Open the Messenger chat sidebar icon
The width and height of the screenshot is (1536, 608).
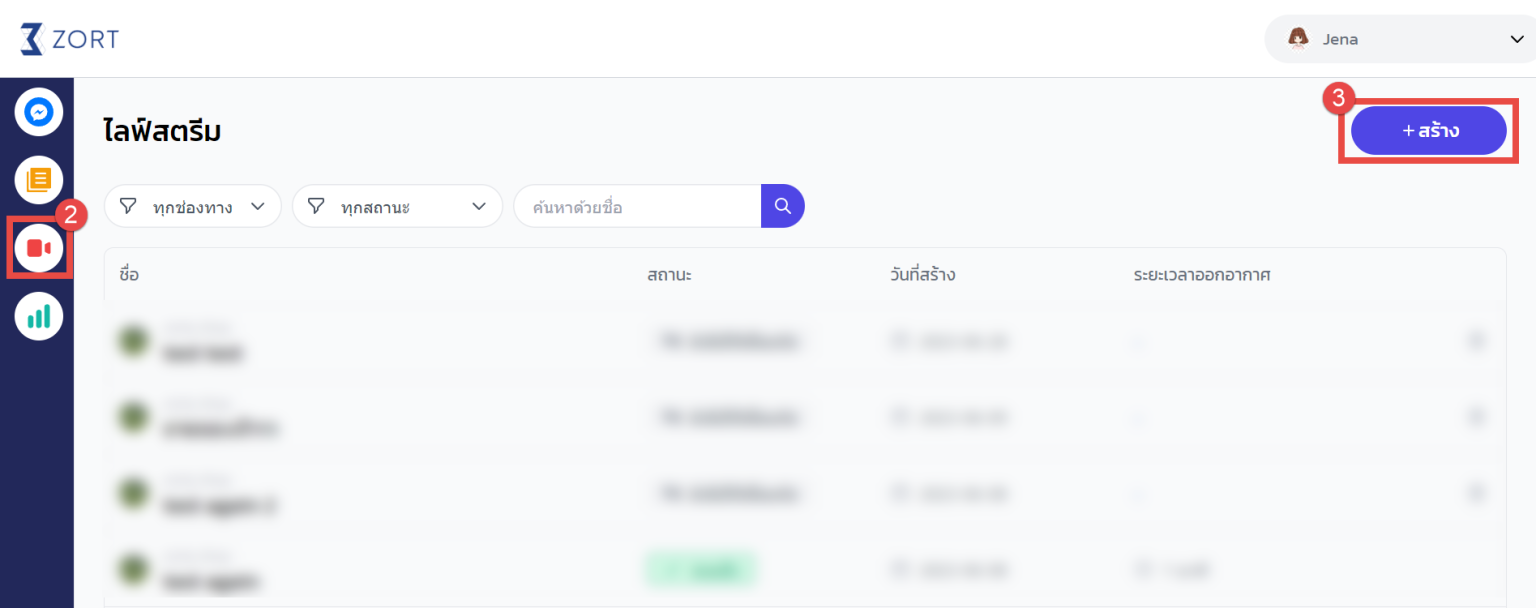click(38, 113)
